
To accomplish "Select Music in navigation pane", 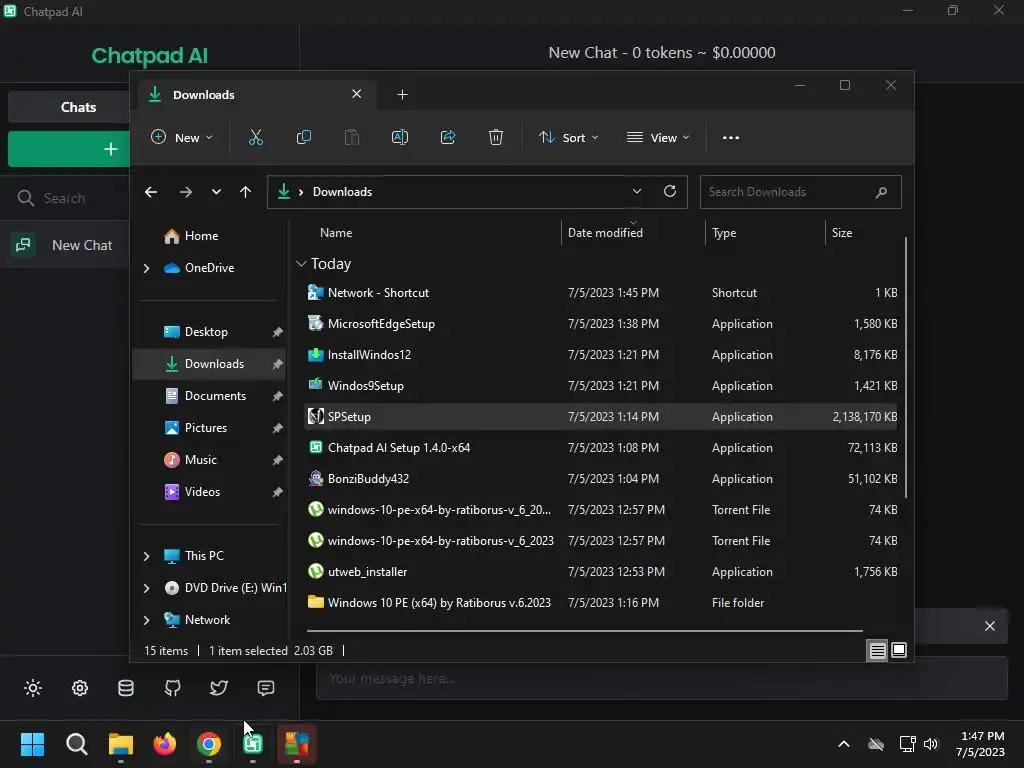I will pos(200,460).
